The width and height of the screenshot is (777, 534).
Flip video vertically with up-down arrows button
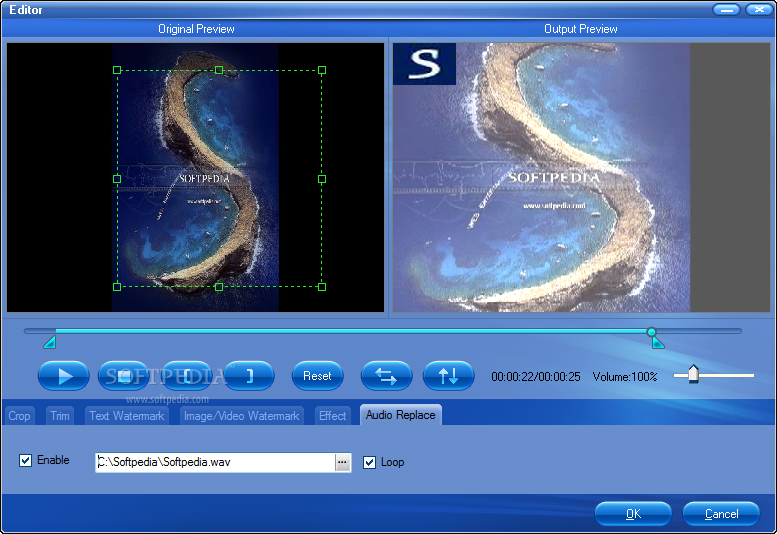[x=448, y=376]
